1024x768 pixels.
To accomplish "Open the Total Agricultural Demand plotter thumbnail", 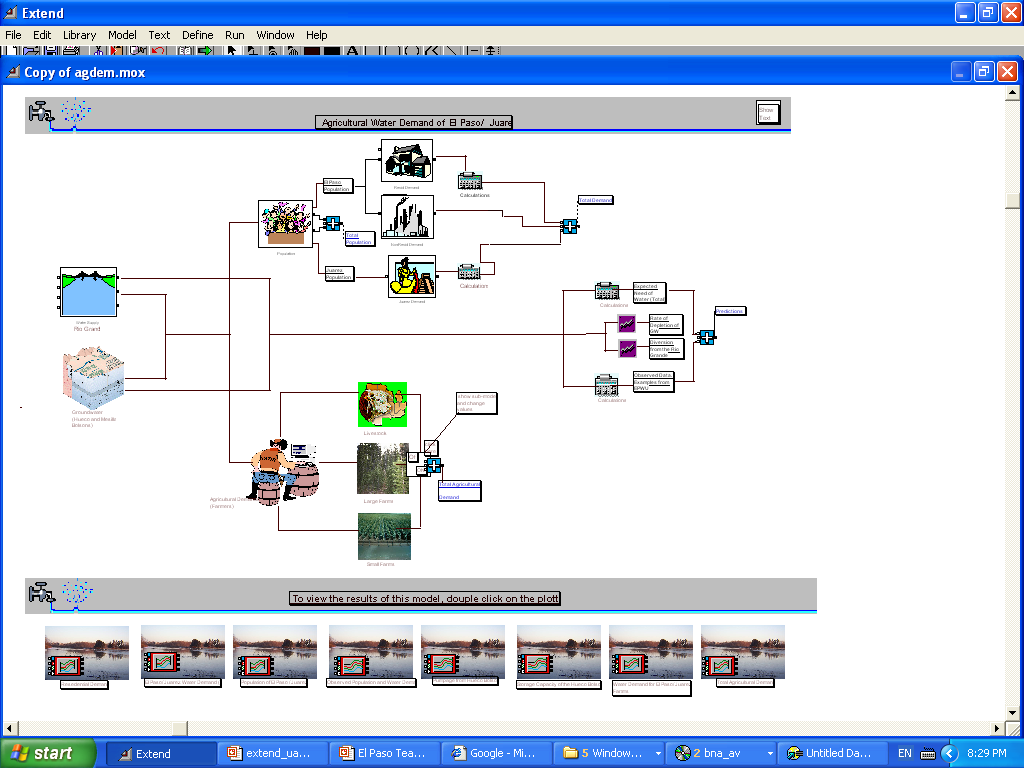I will (743, 655).
